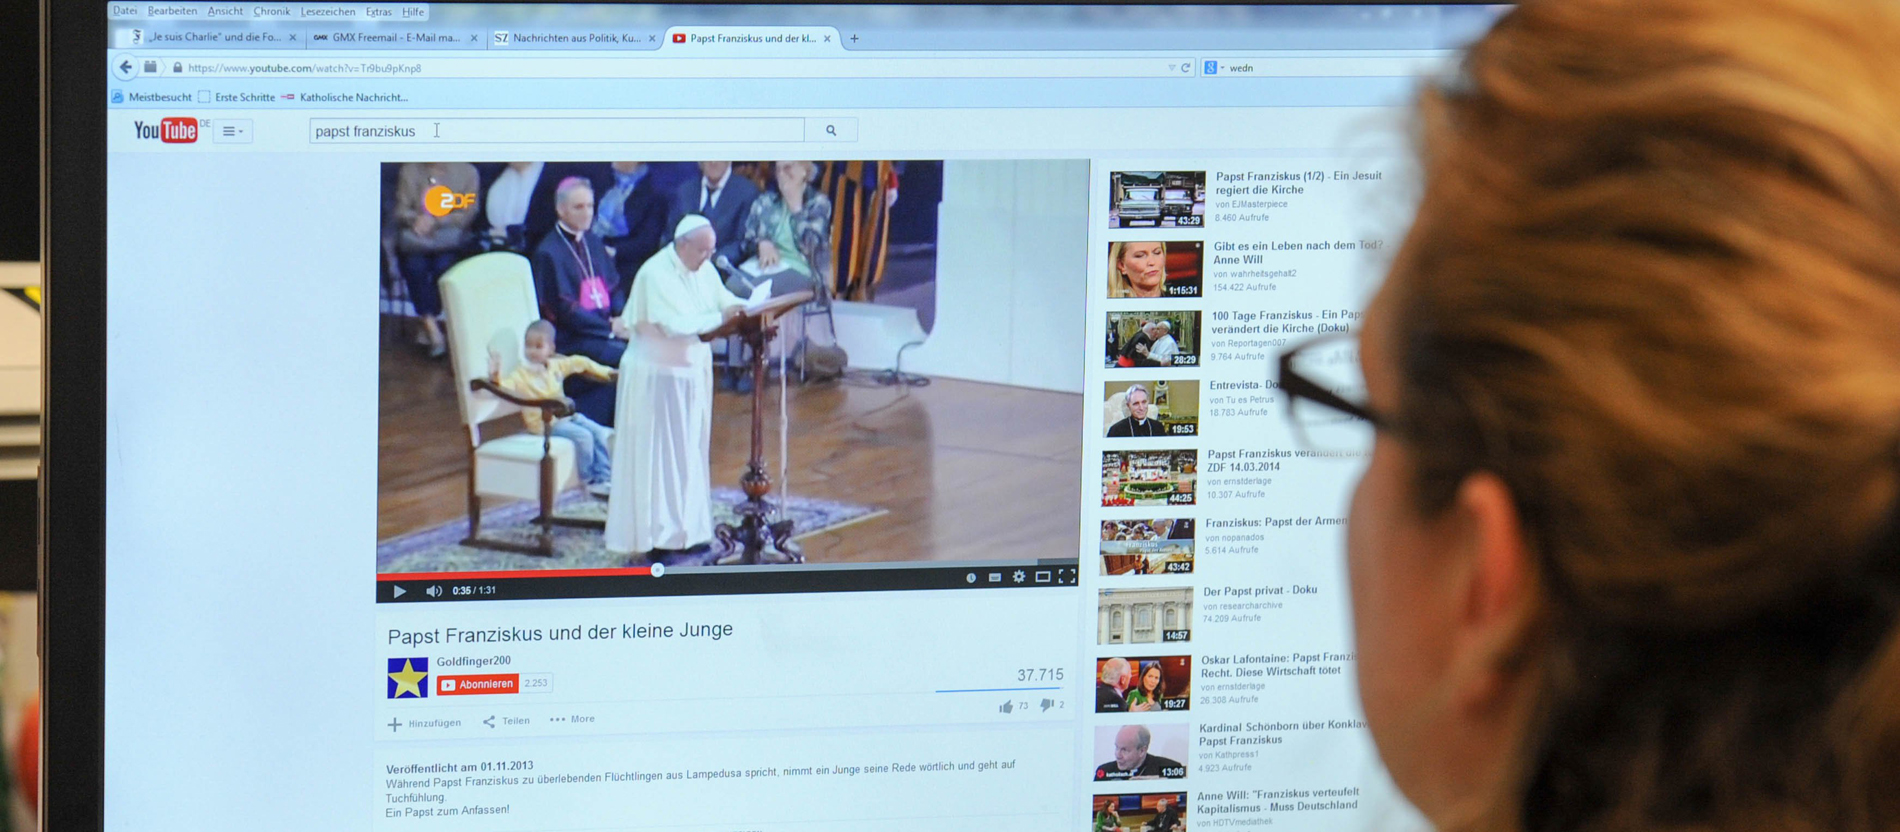
Task: Close the Papst Franziskus YouTube tab
Action: pos(827,39)
